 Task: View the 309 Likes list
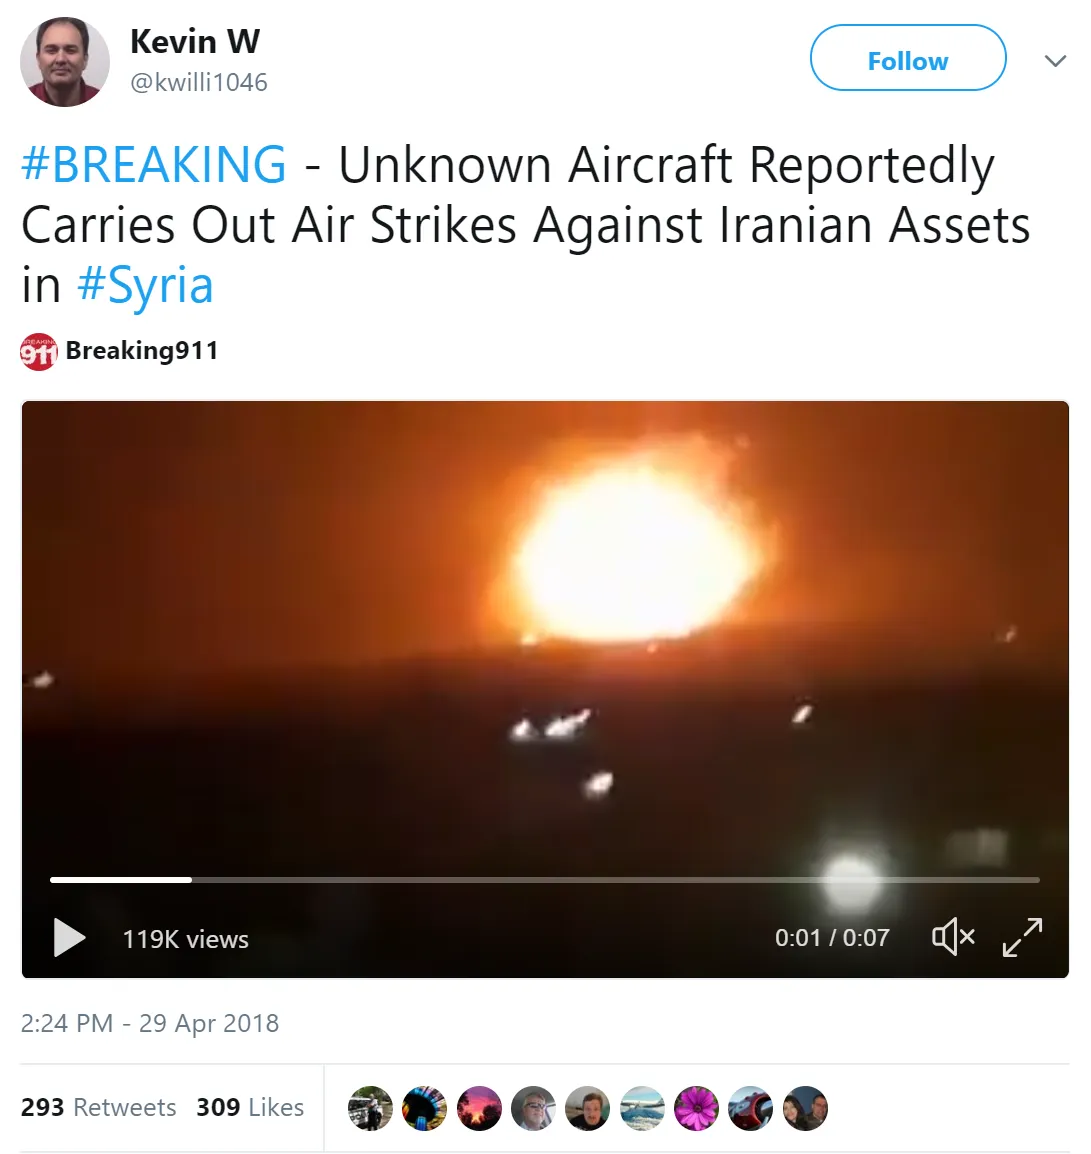coord(250,1107)
